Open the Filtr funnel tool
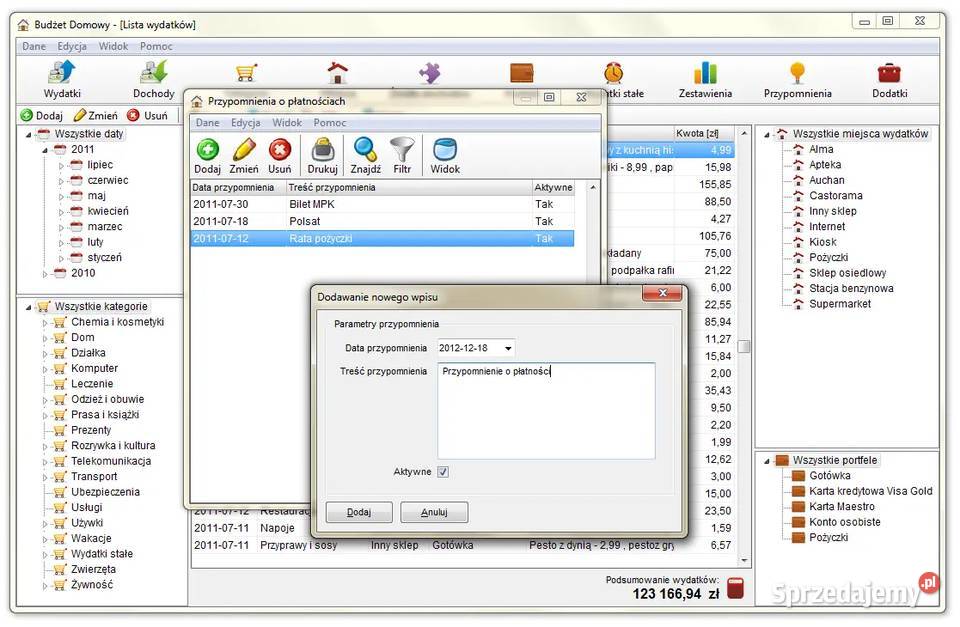This screenshot has width=960, height=627. [x=402, y=155]
